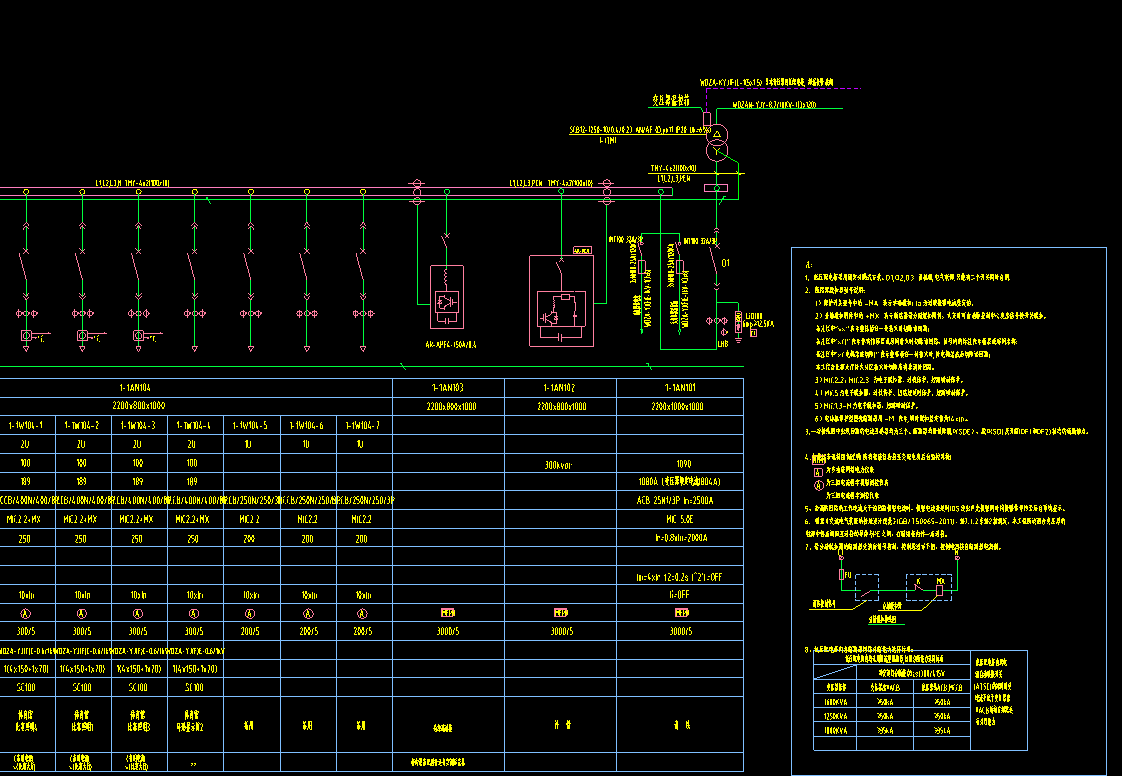The width and height of the screenshot is (1122, 776).
Task: Select the MX coil symbol in notes diagram
Action: (940, 591)
